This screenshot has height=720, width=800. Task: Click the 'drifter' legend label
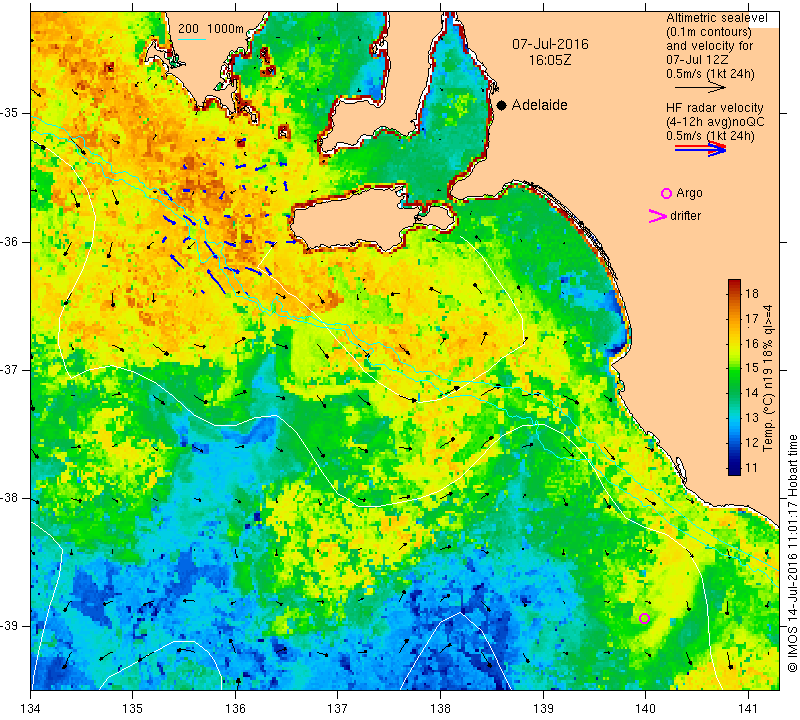click(686, 216)
